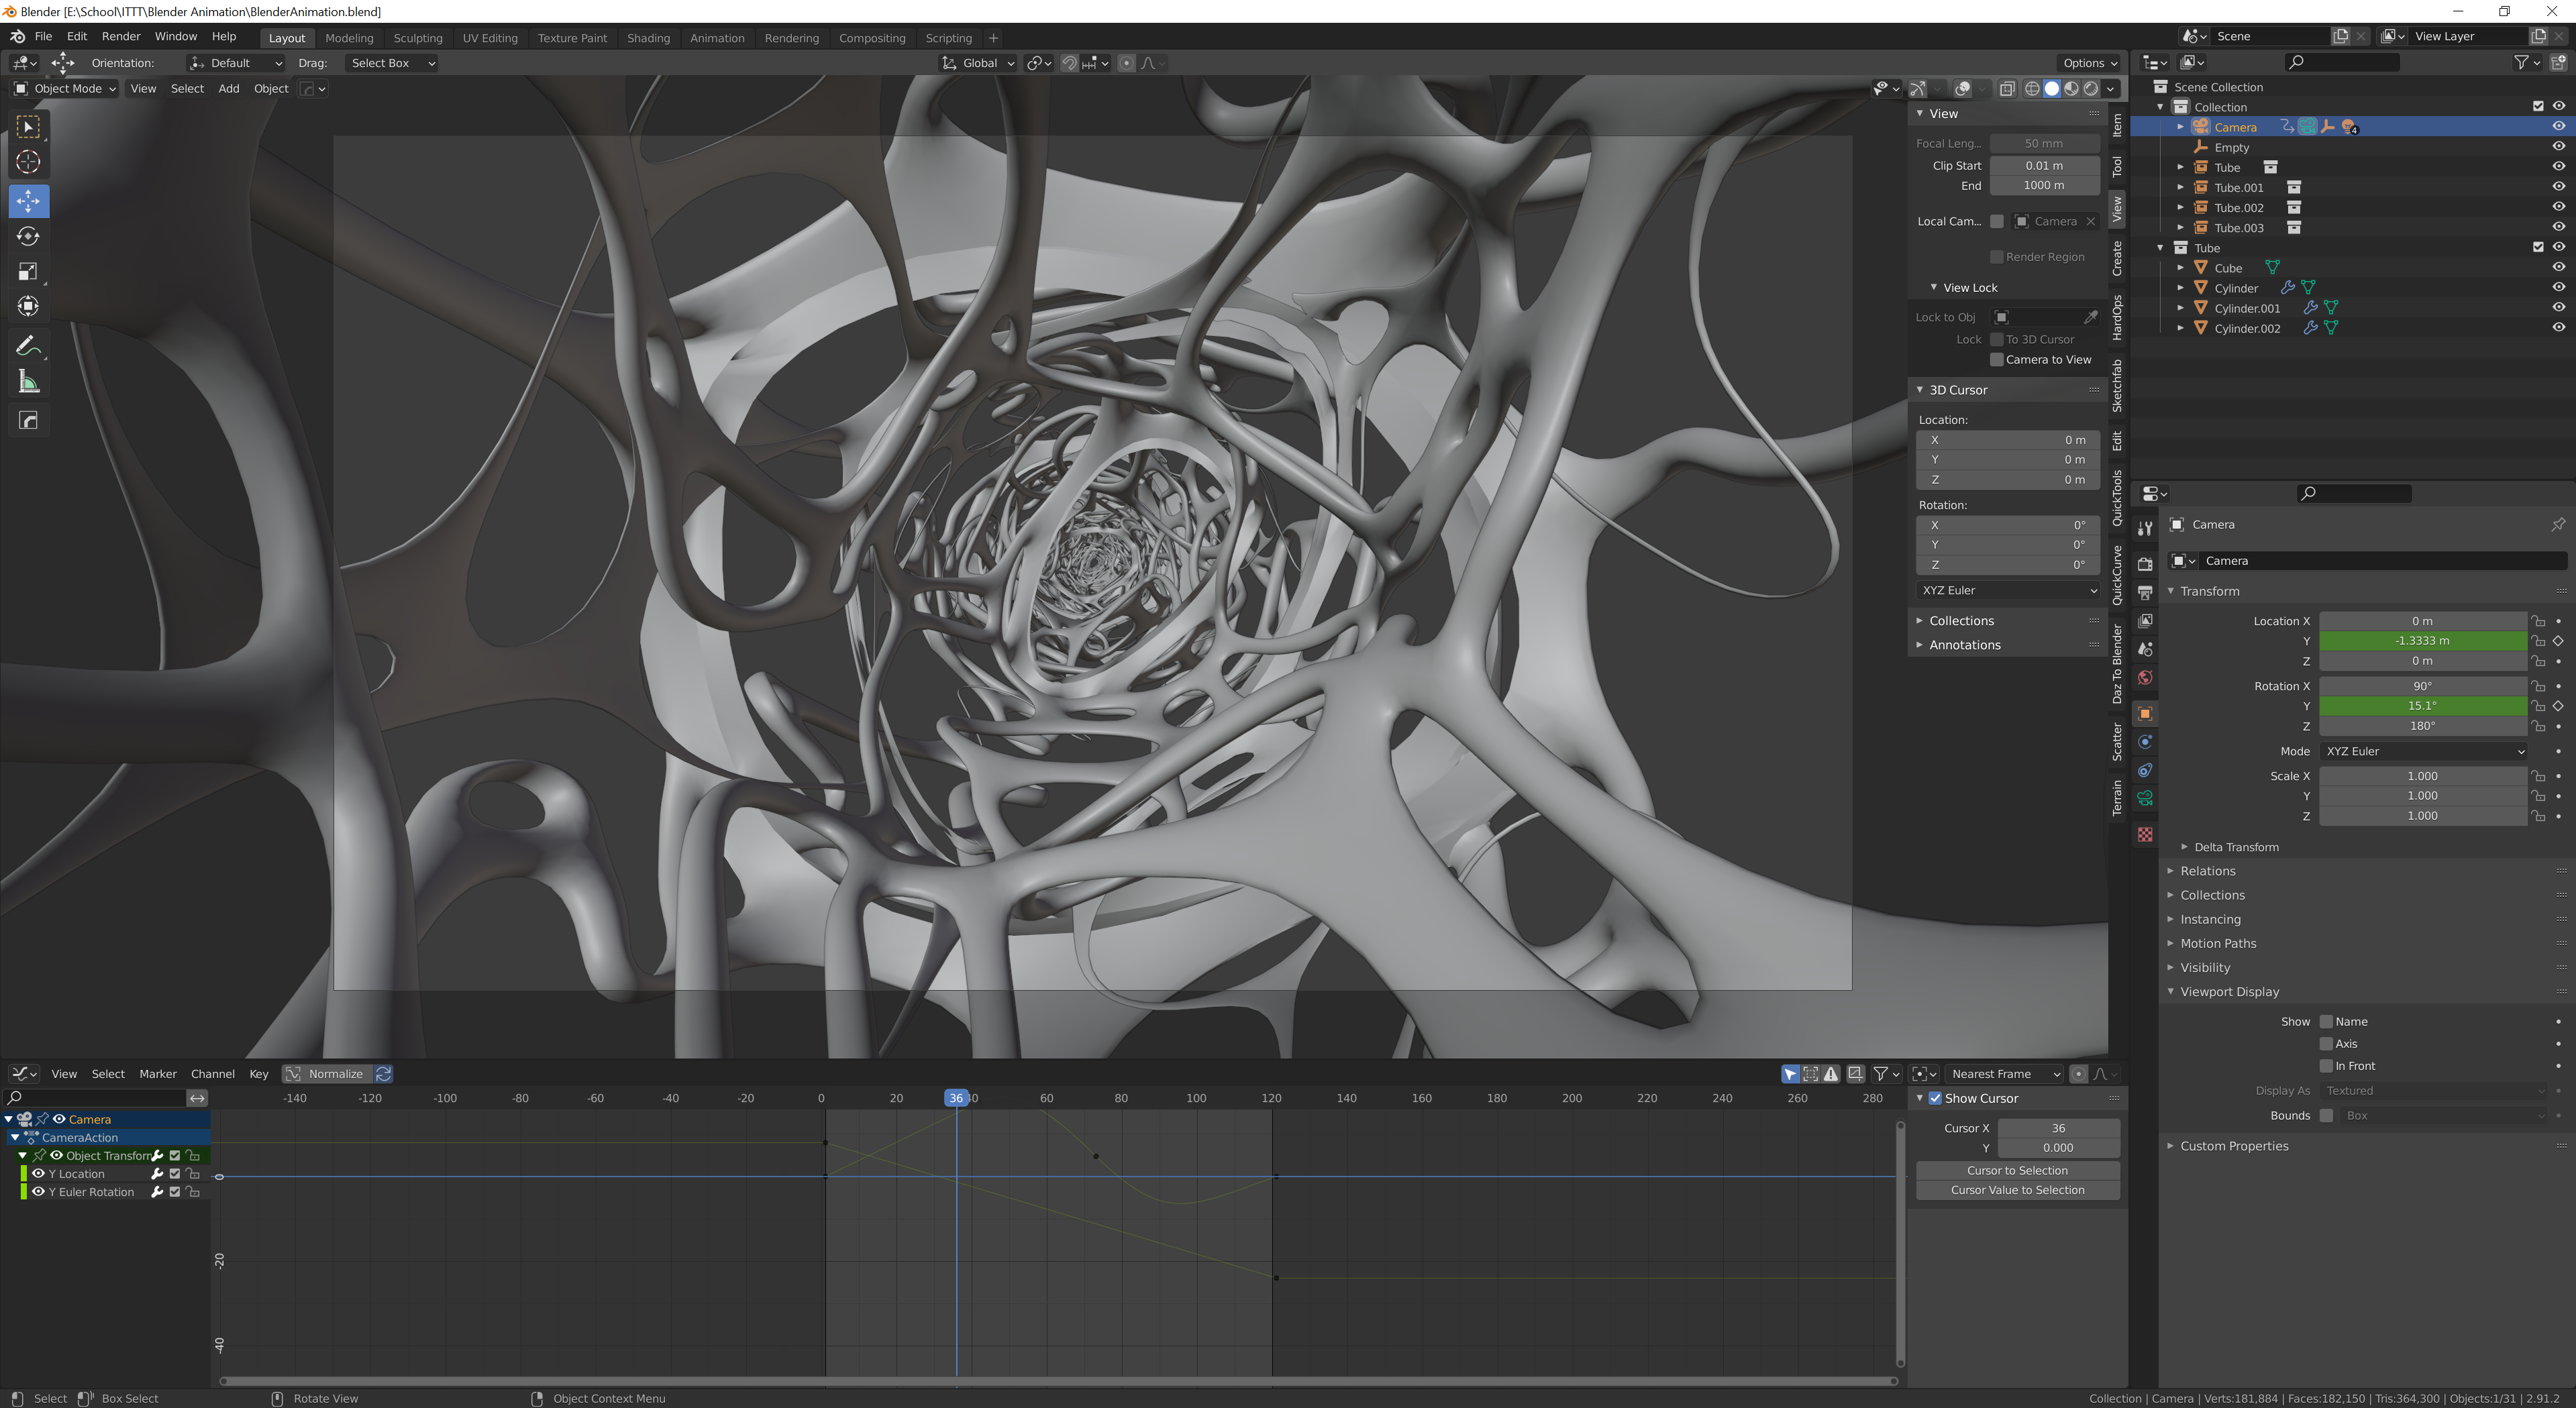This screenshot has height=1408, width=2576.
Task: Click Cursor Value to Selection button
Action: click(x=2017, y=1190)
